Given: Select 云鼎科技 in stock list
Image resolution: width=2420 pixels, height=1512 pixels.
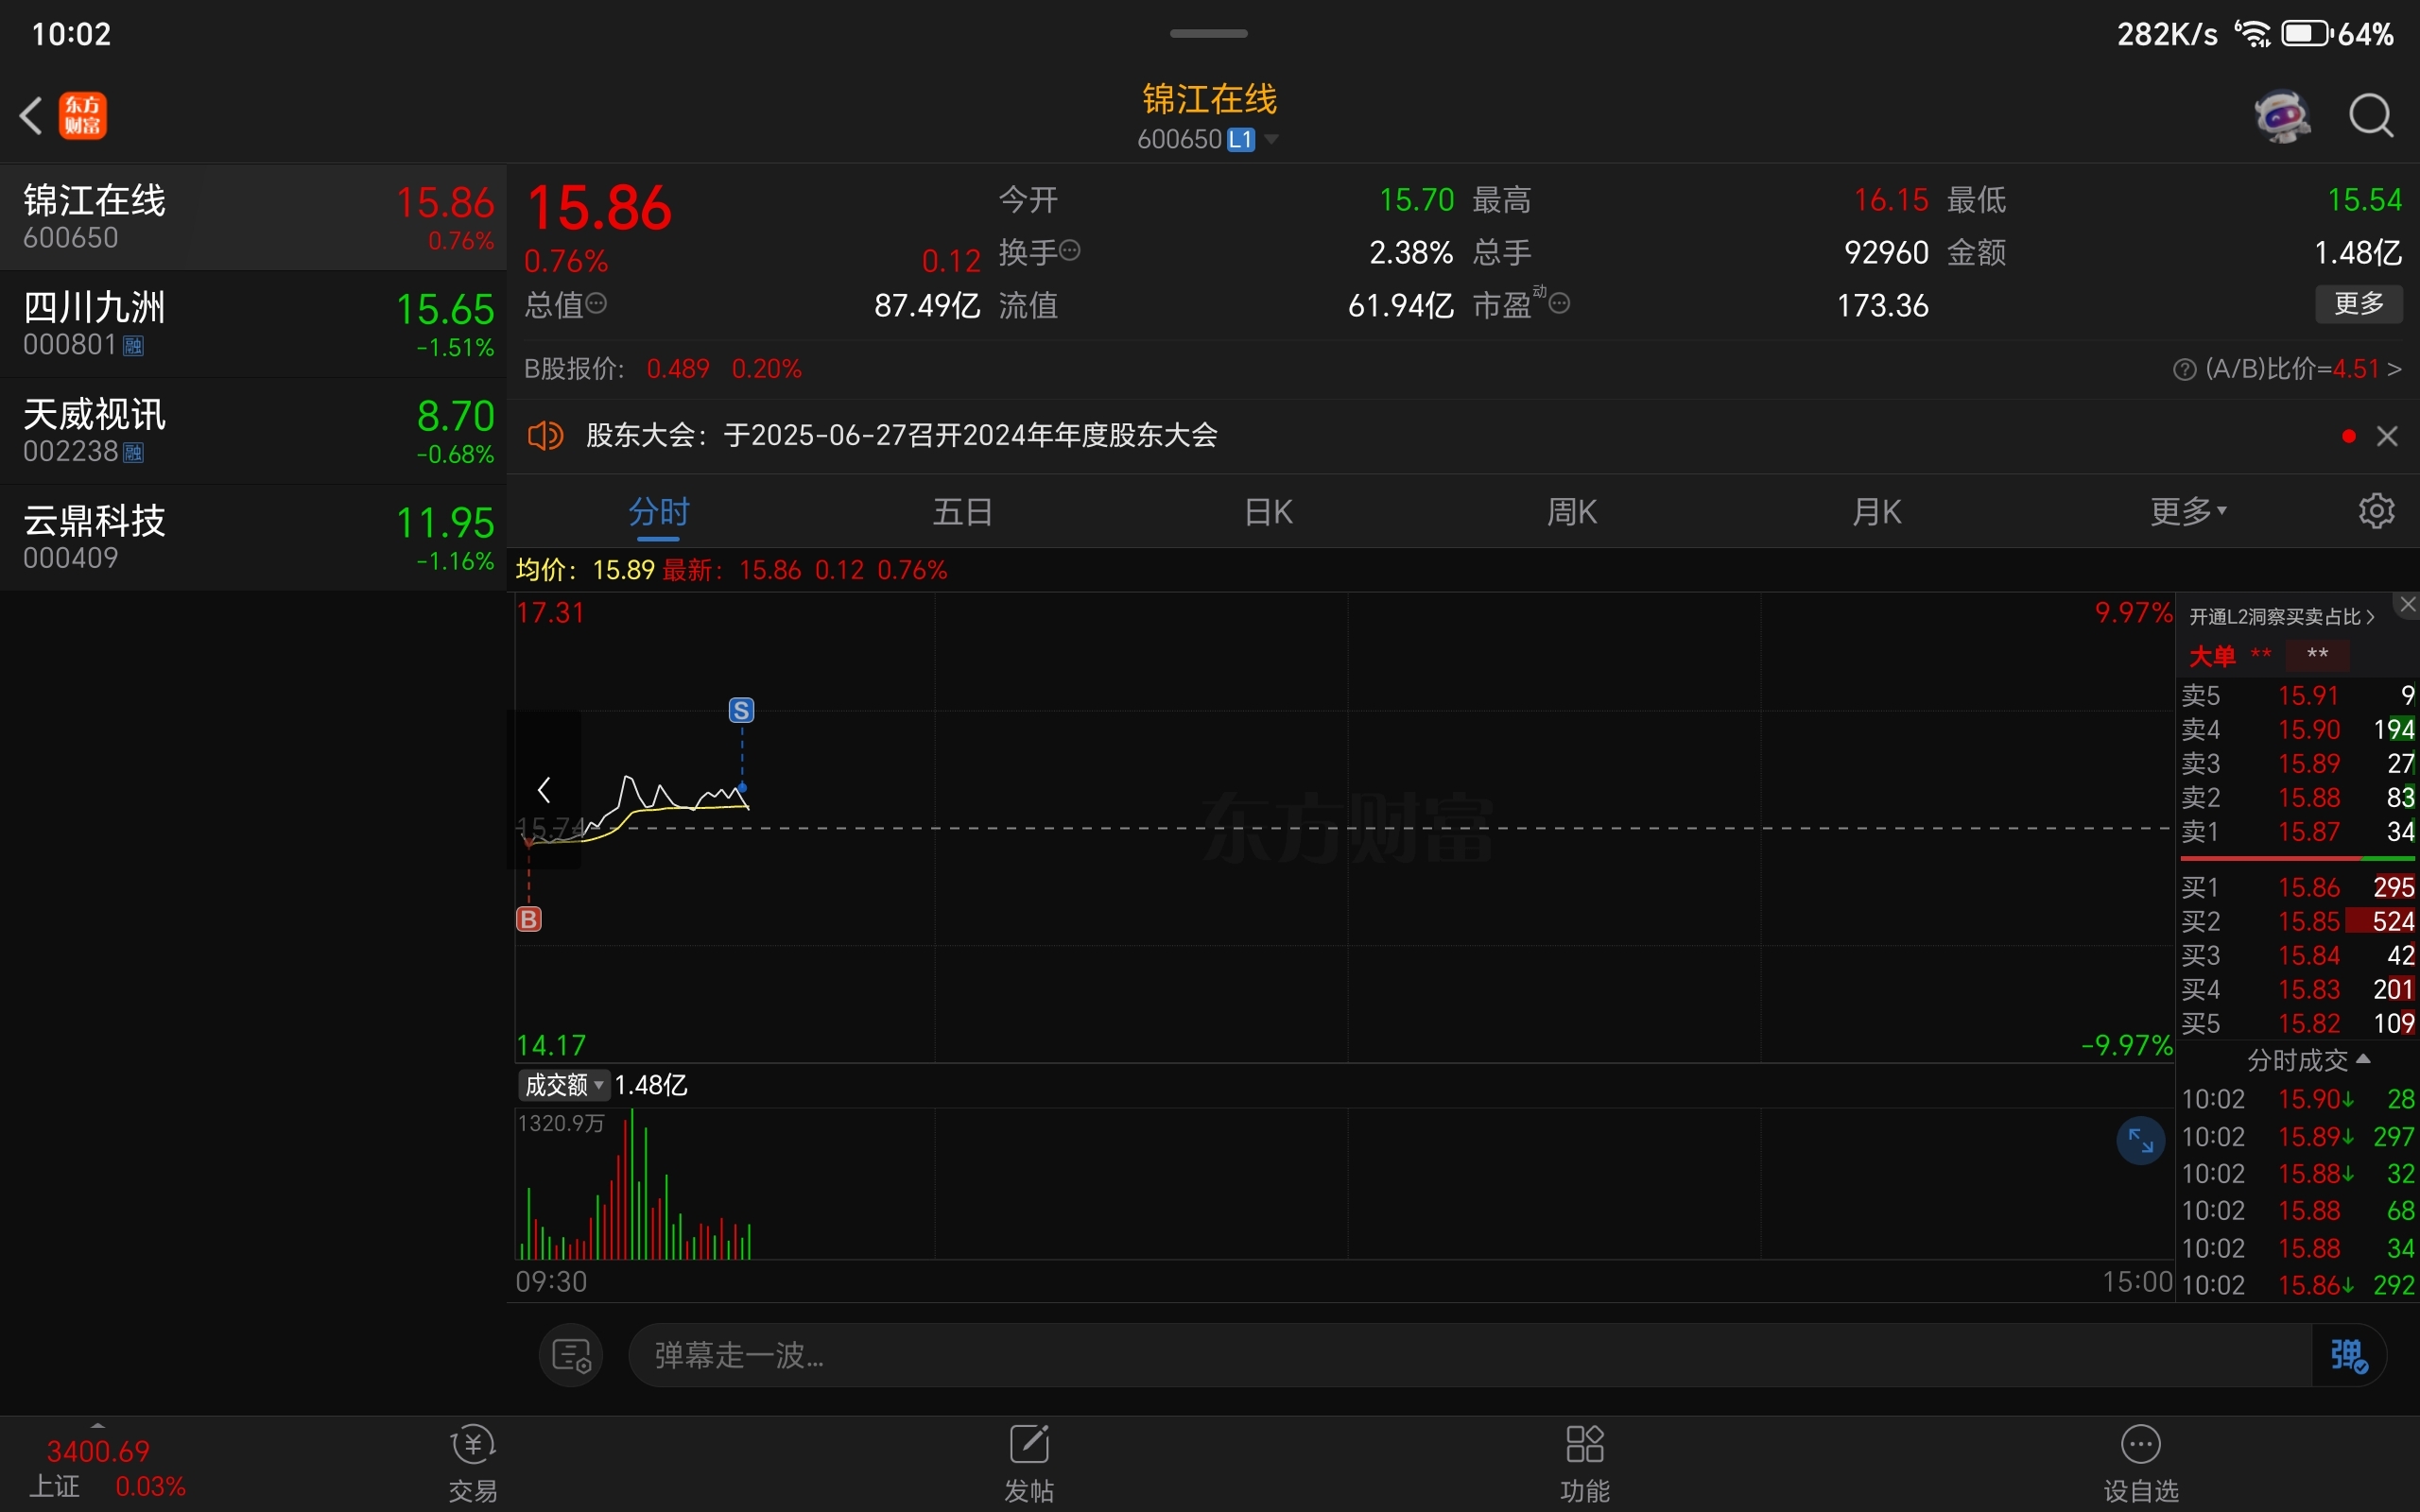Looking at the screenshot, I should pyautogui.click(x=253, y=538).
